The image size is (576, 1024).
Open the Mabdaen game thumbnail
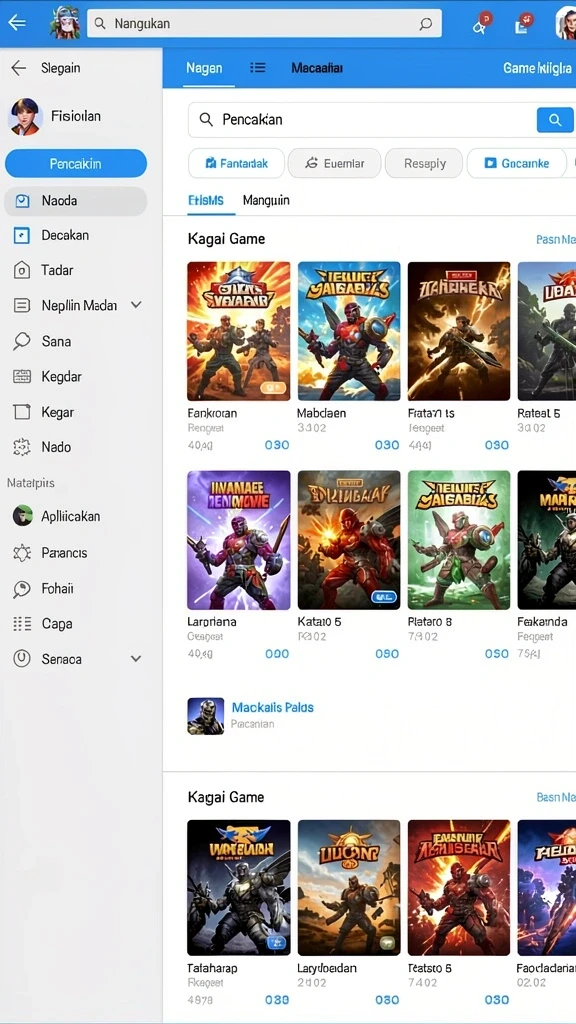pos(349,331)
